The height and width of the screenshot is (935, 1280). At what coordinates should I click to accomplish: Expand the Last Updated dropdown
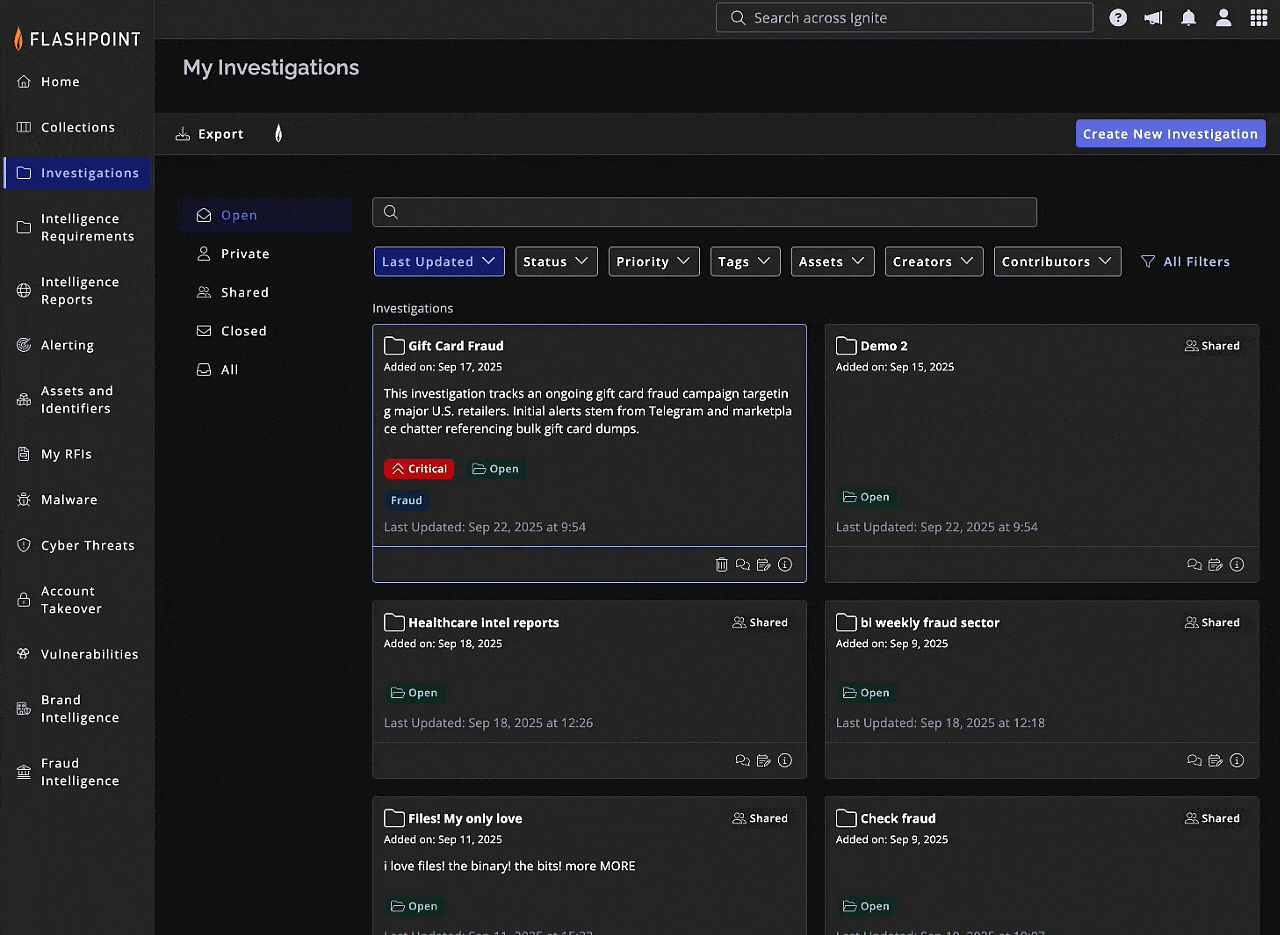click(439, 262)
